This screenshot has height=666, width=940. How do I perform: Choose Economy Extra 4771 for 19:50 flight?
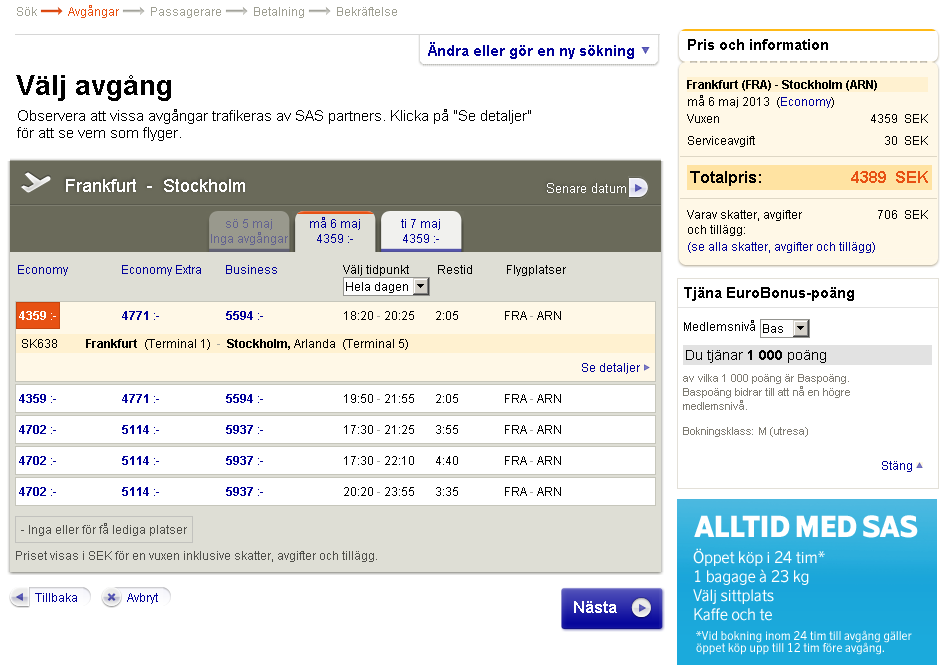pos(139,399)
